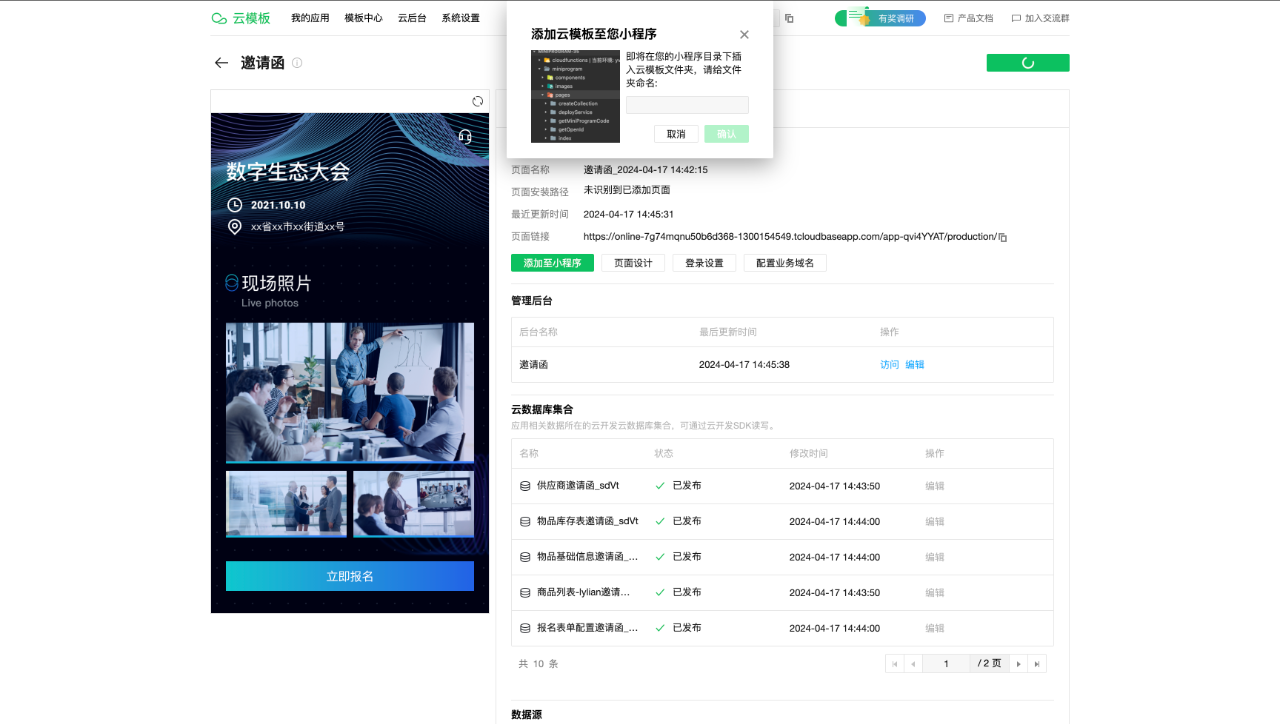This screenshot has width=1280, height=724.
Task: Go to next page of collections
Action: click(1019, 664)
